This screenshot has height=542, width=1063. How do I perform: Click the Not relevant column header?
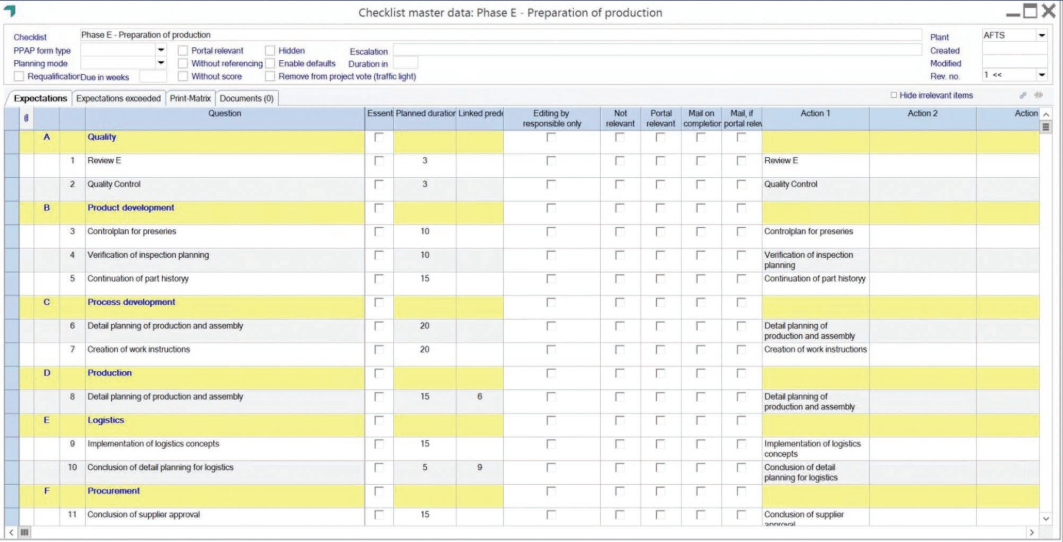coord(620,119)
